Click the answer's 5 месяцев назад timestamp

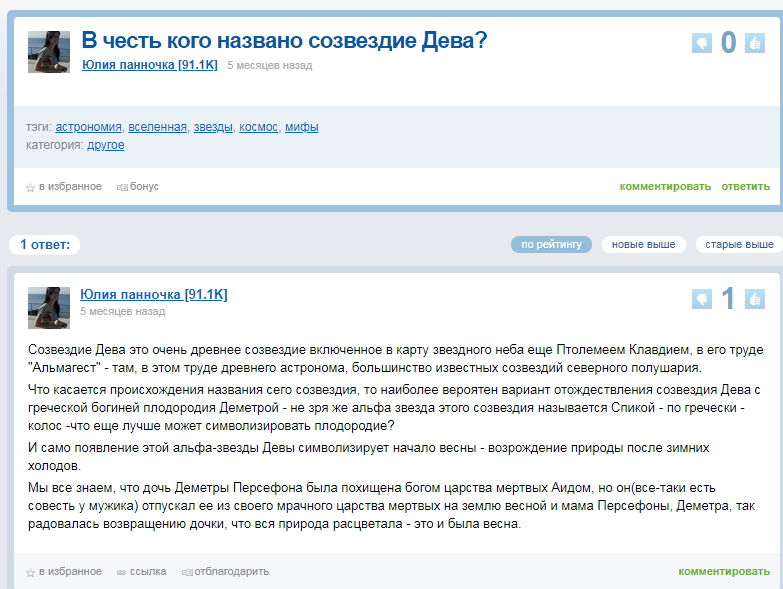123,311
